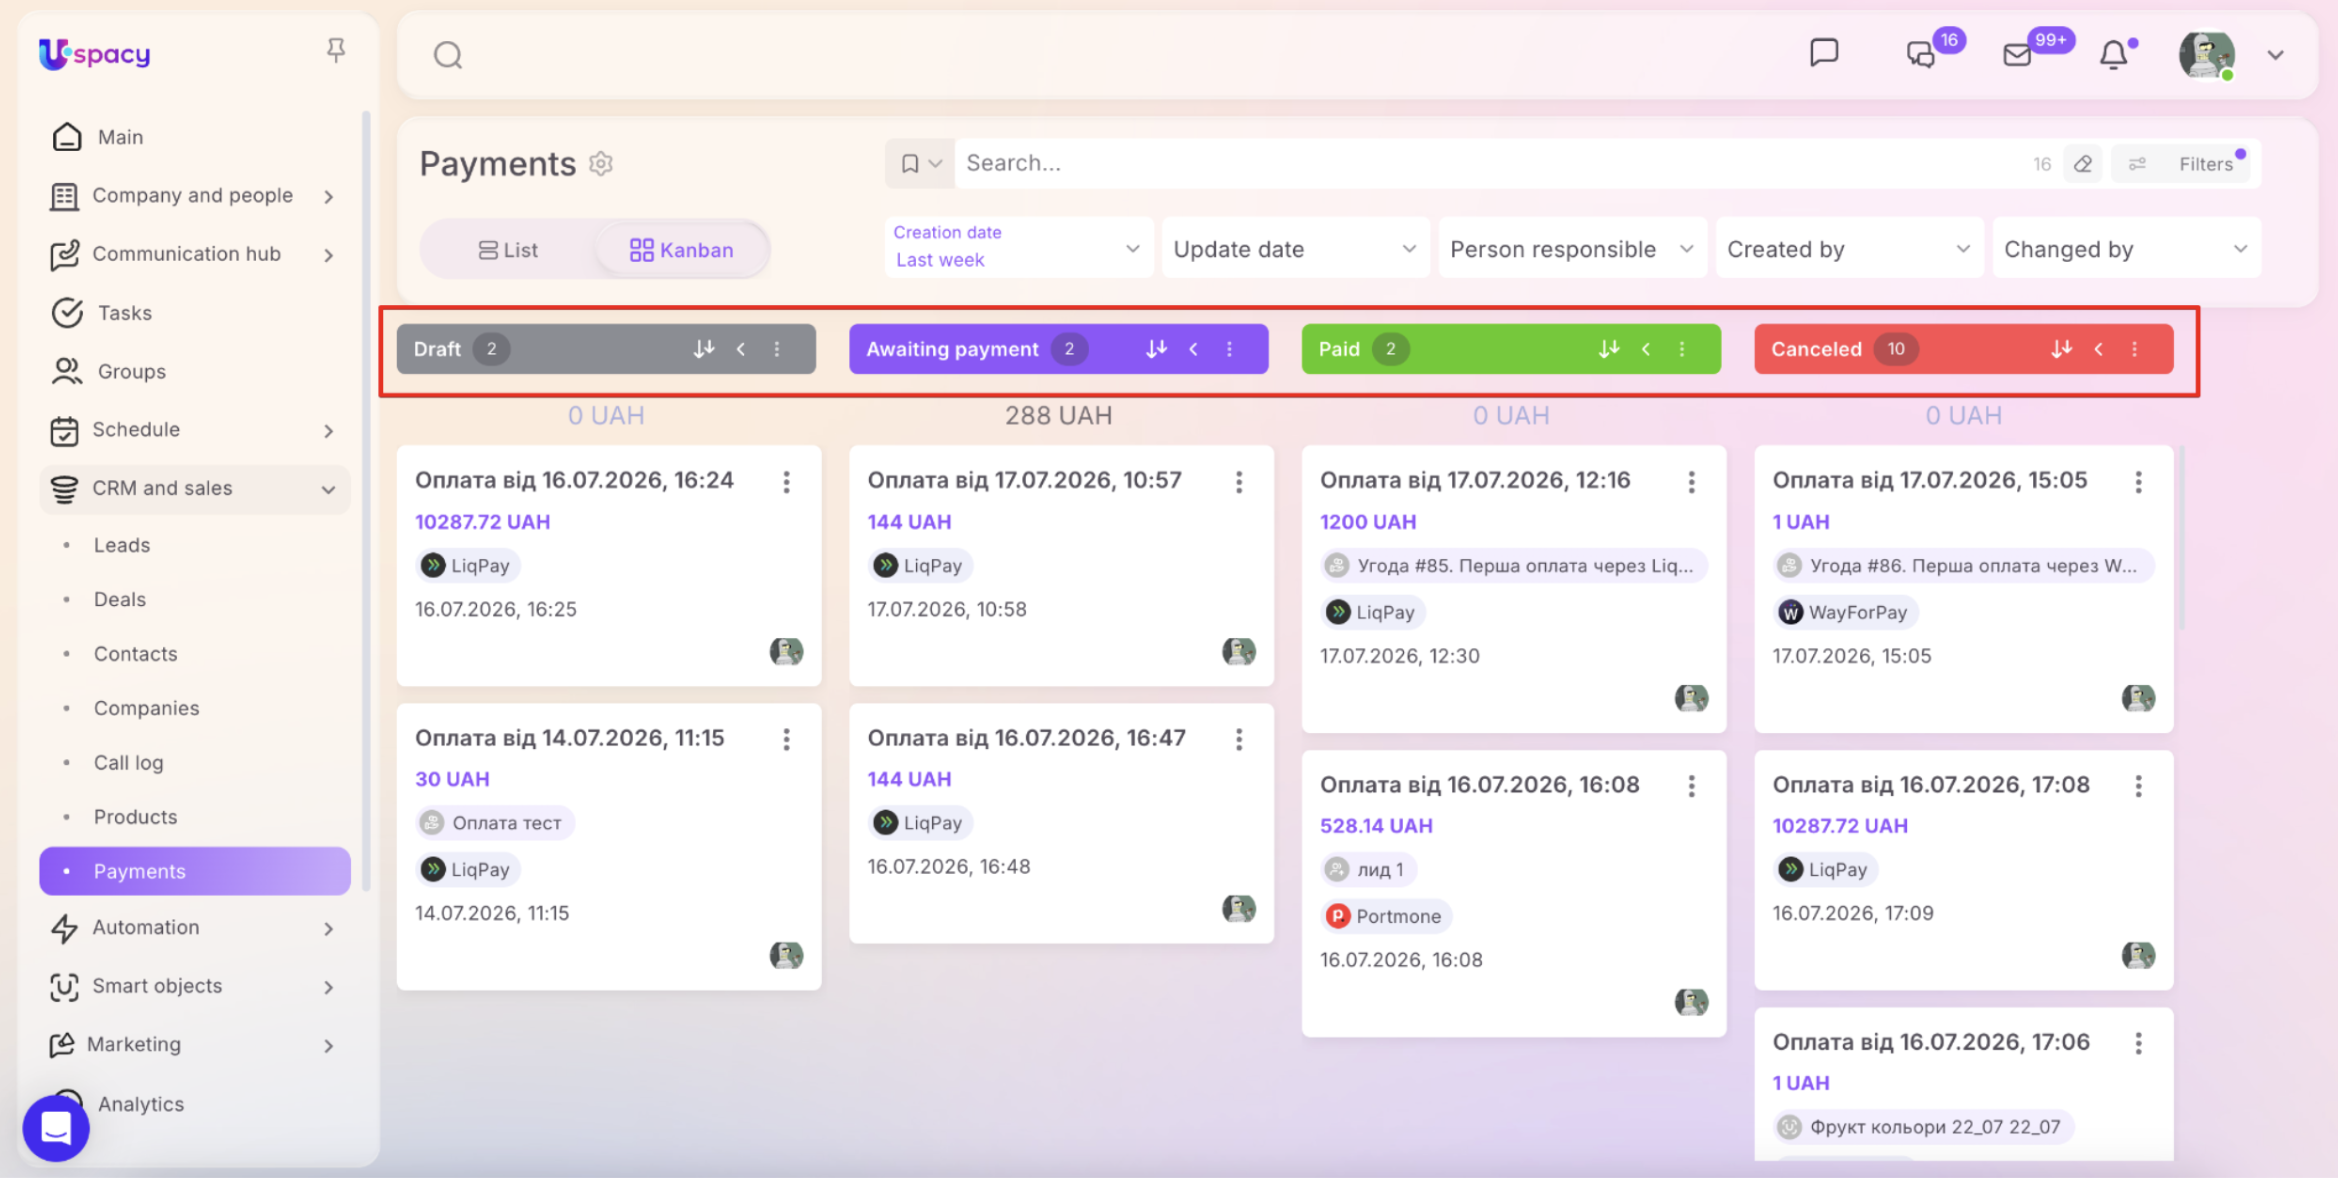
Task: Open options for payment 17.07.2026, 12:16
Action: tap(1691, 482)
